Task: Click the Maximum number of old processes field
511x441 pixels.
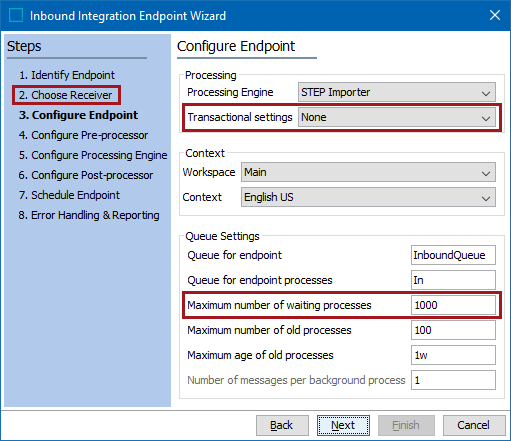Action: 453,330
